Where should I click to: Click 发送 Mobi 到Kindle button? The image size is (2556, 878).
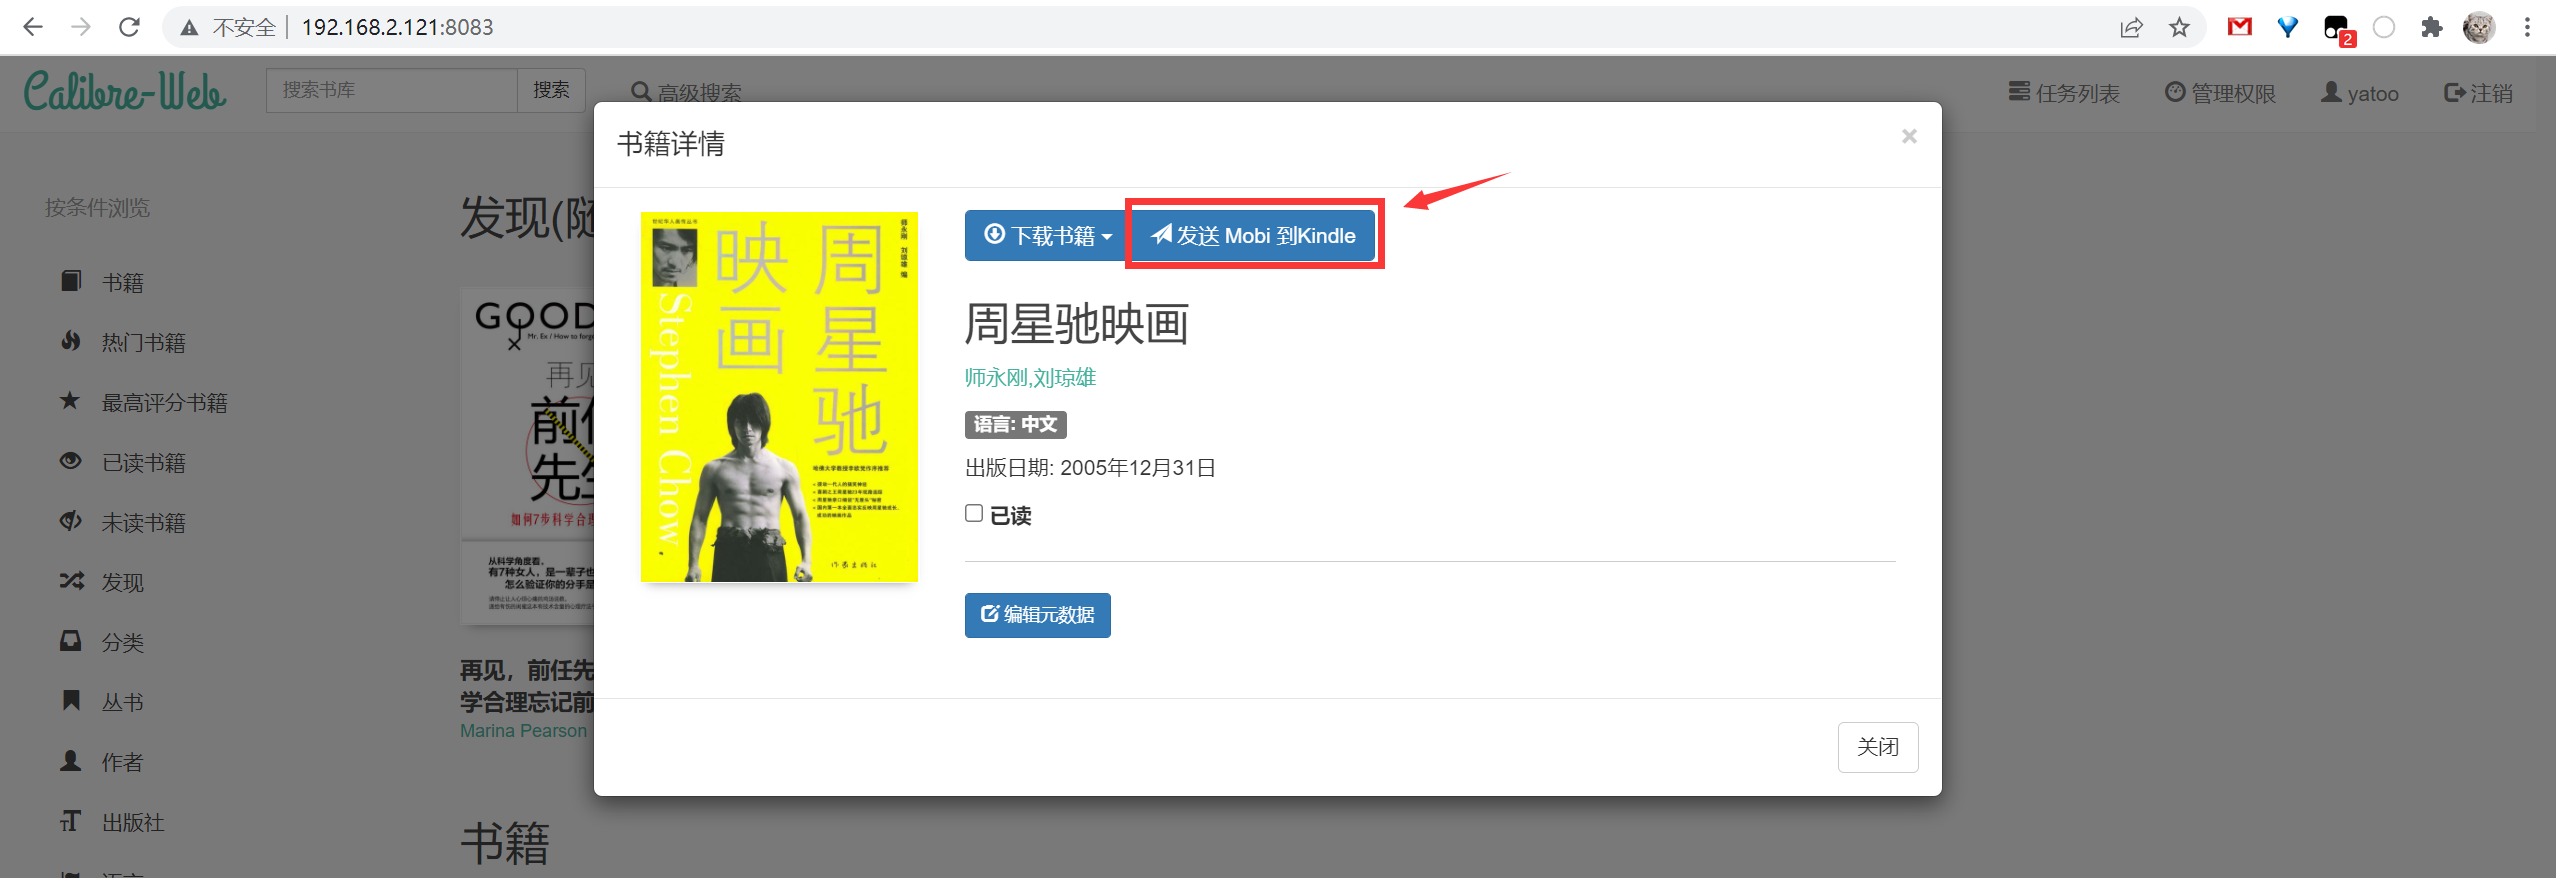pyautogui.click(x=1254, y=235)
